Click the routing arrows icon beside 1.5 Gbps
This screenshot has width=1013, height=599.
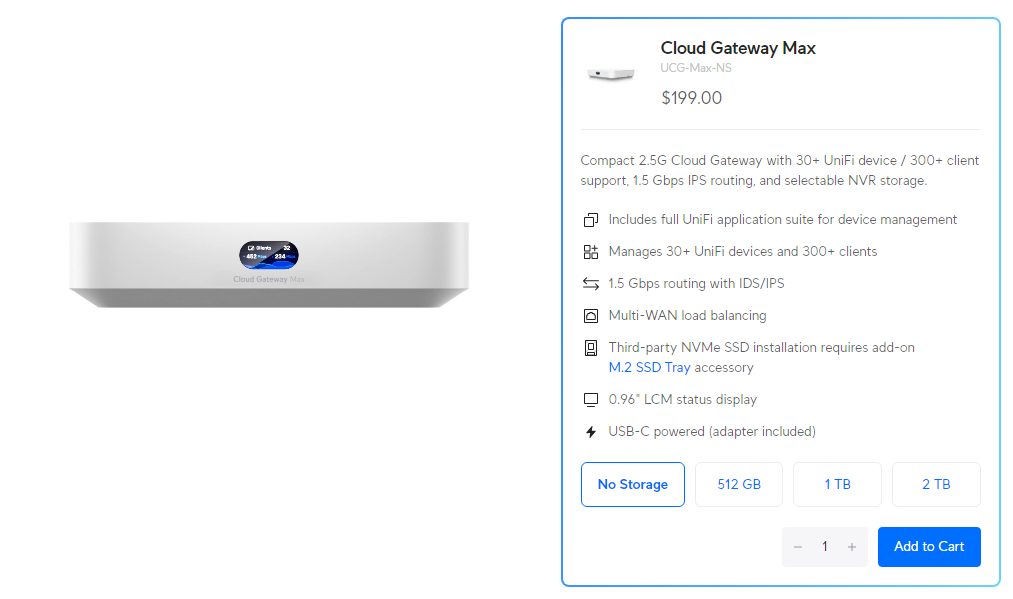coord(590,284)
